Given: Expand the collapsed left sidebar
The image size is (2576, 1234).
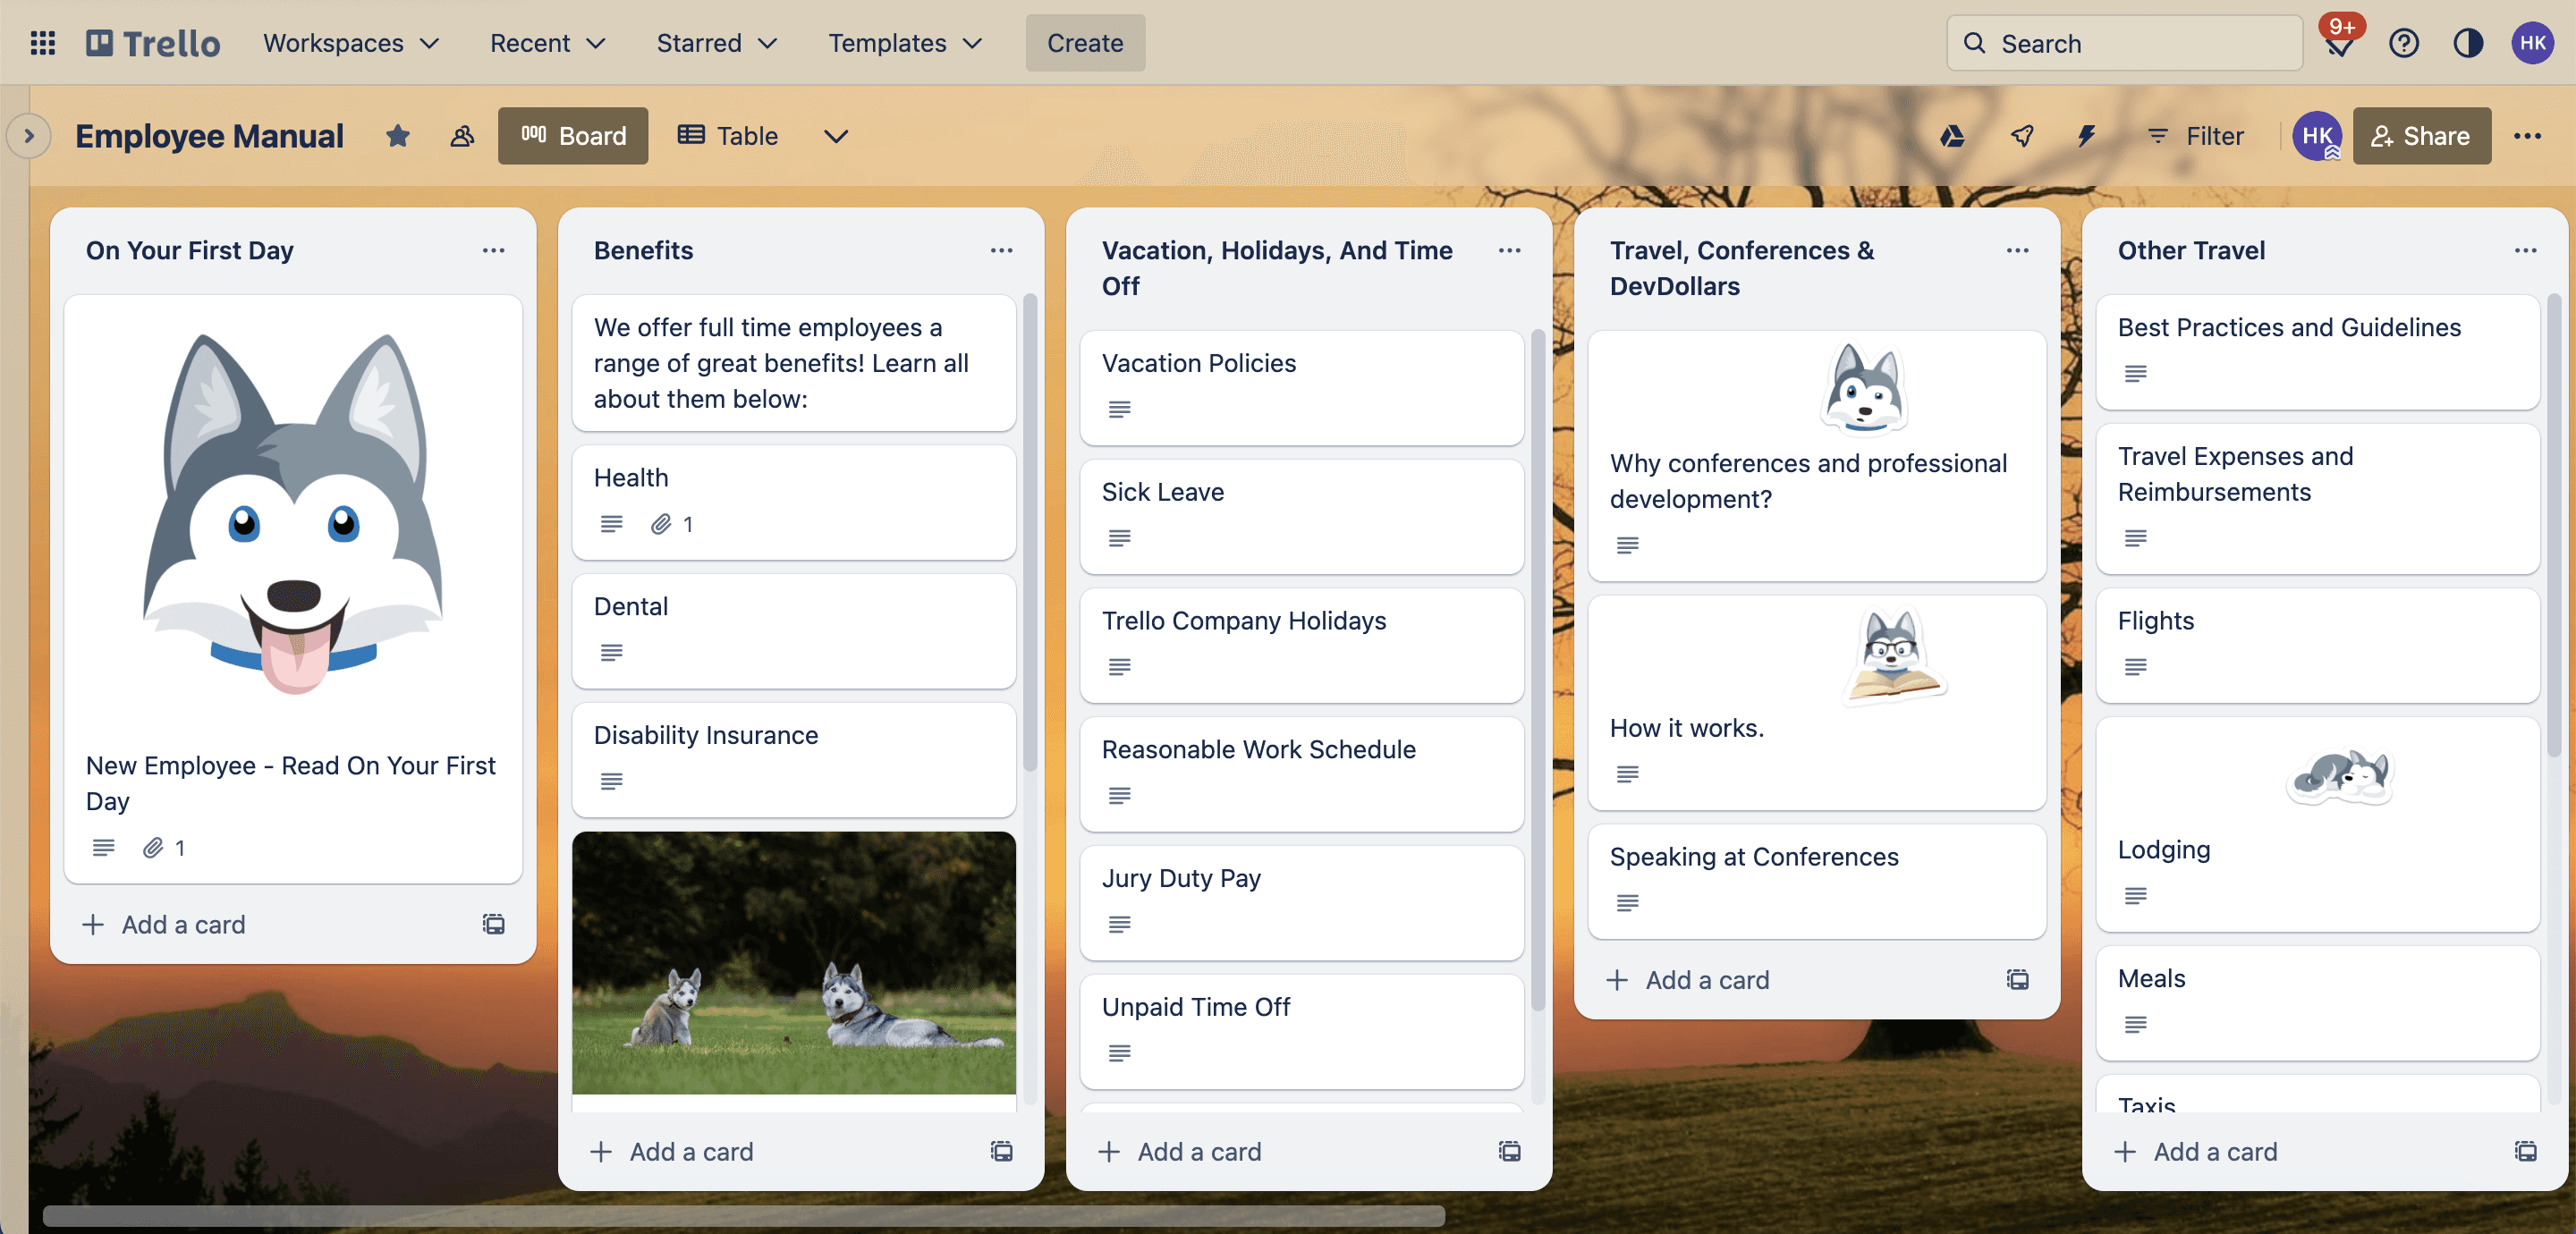Looking at the screenshot, I should click(29, 136).
